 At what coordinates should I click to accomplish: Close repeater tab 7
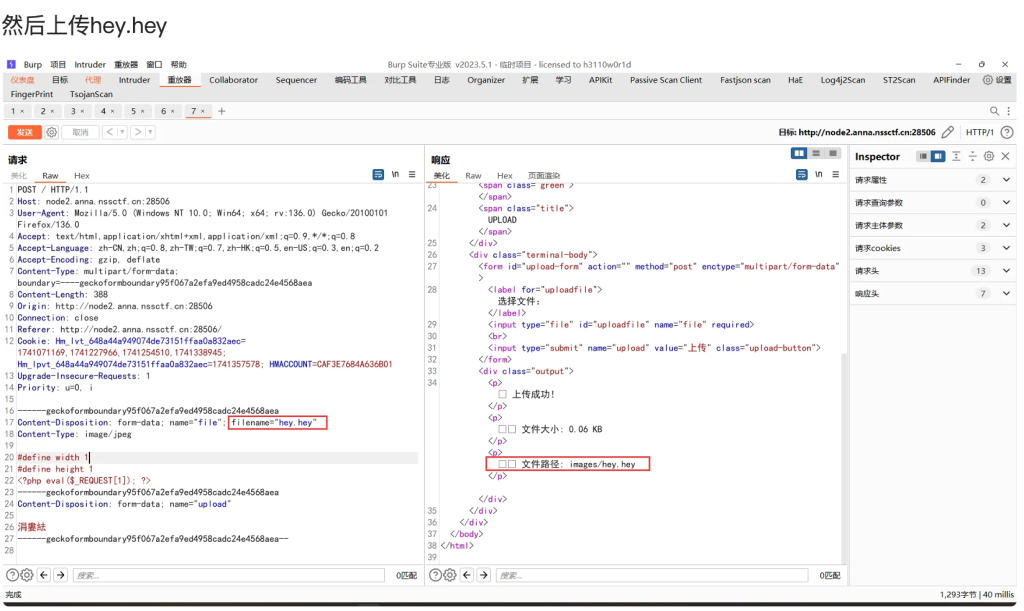click(202, 112)
